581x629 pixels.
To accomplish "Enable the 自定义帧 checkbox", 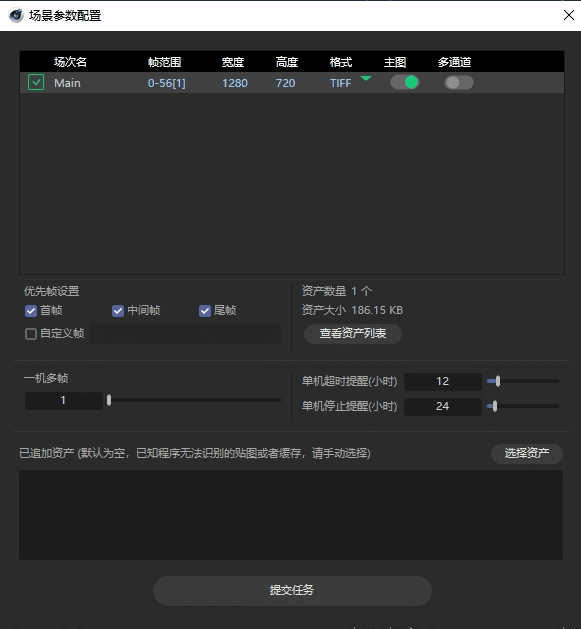I will pyautogui.click(x=31, y=334).
